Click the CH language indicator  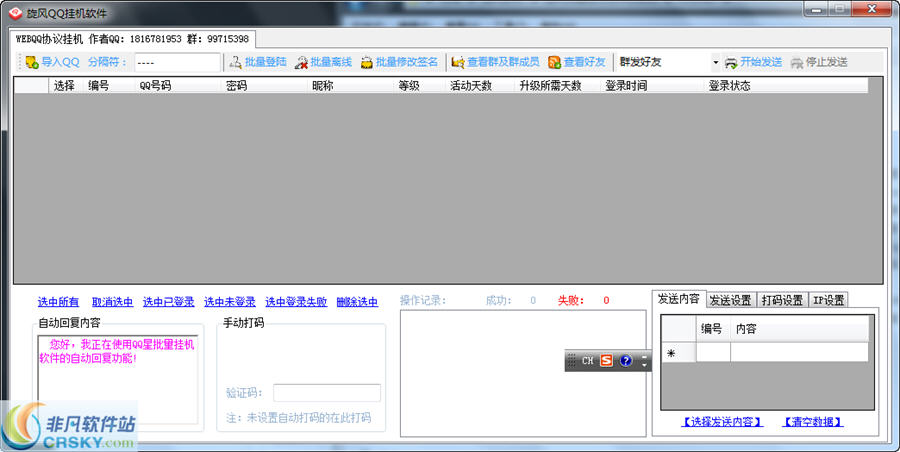tap(588, 361)
